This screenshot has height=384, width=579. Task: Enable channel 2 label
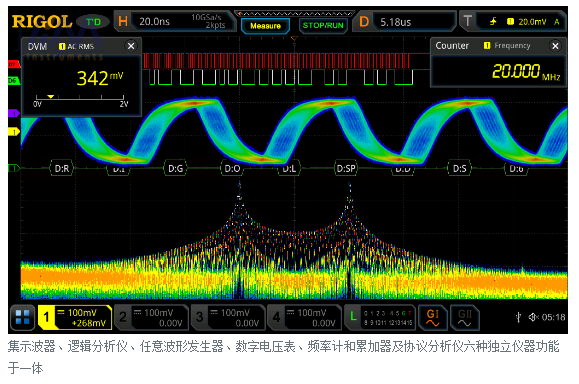(151, 317)
